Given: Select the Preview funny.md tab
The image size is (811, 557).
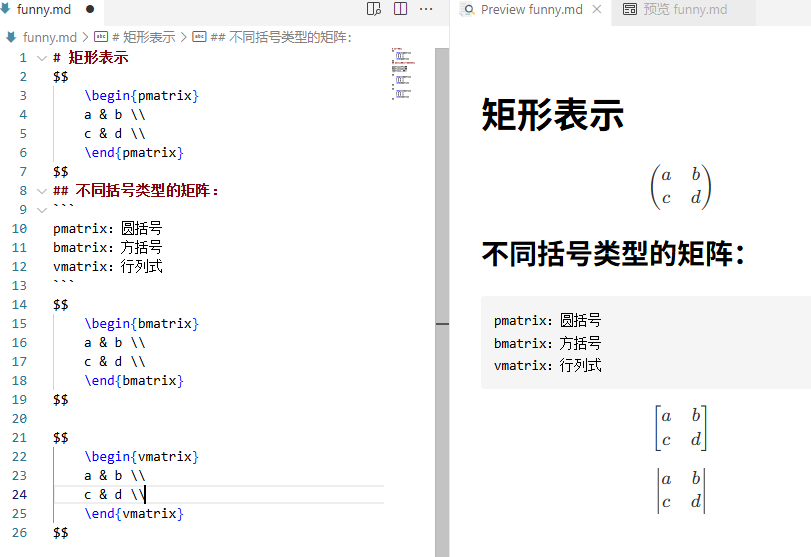Looking at the screenshot, I should (x=531, y=9).
